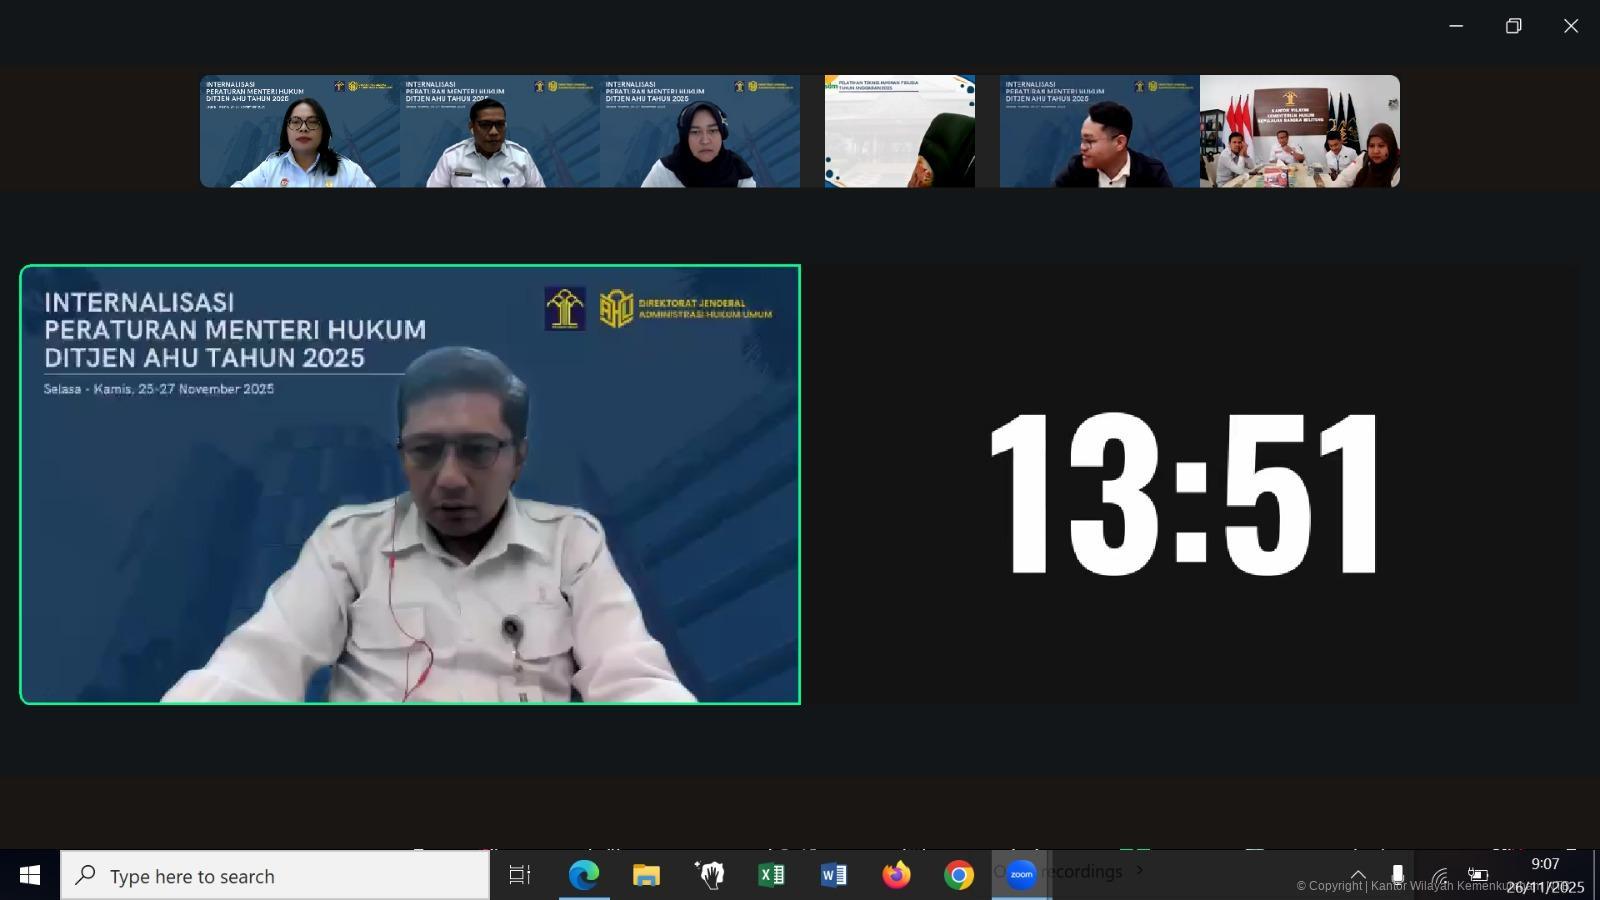This screenshot has height=900, width=1600.
Task: Open the clock and date flyout
Action: tap(1545, 875)
